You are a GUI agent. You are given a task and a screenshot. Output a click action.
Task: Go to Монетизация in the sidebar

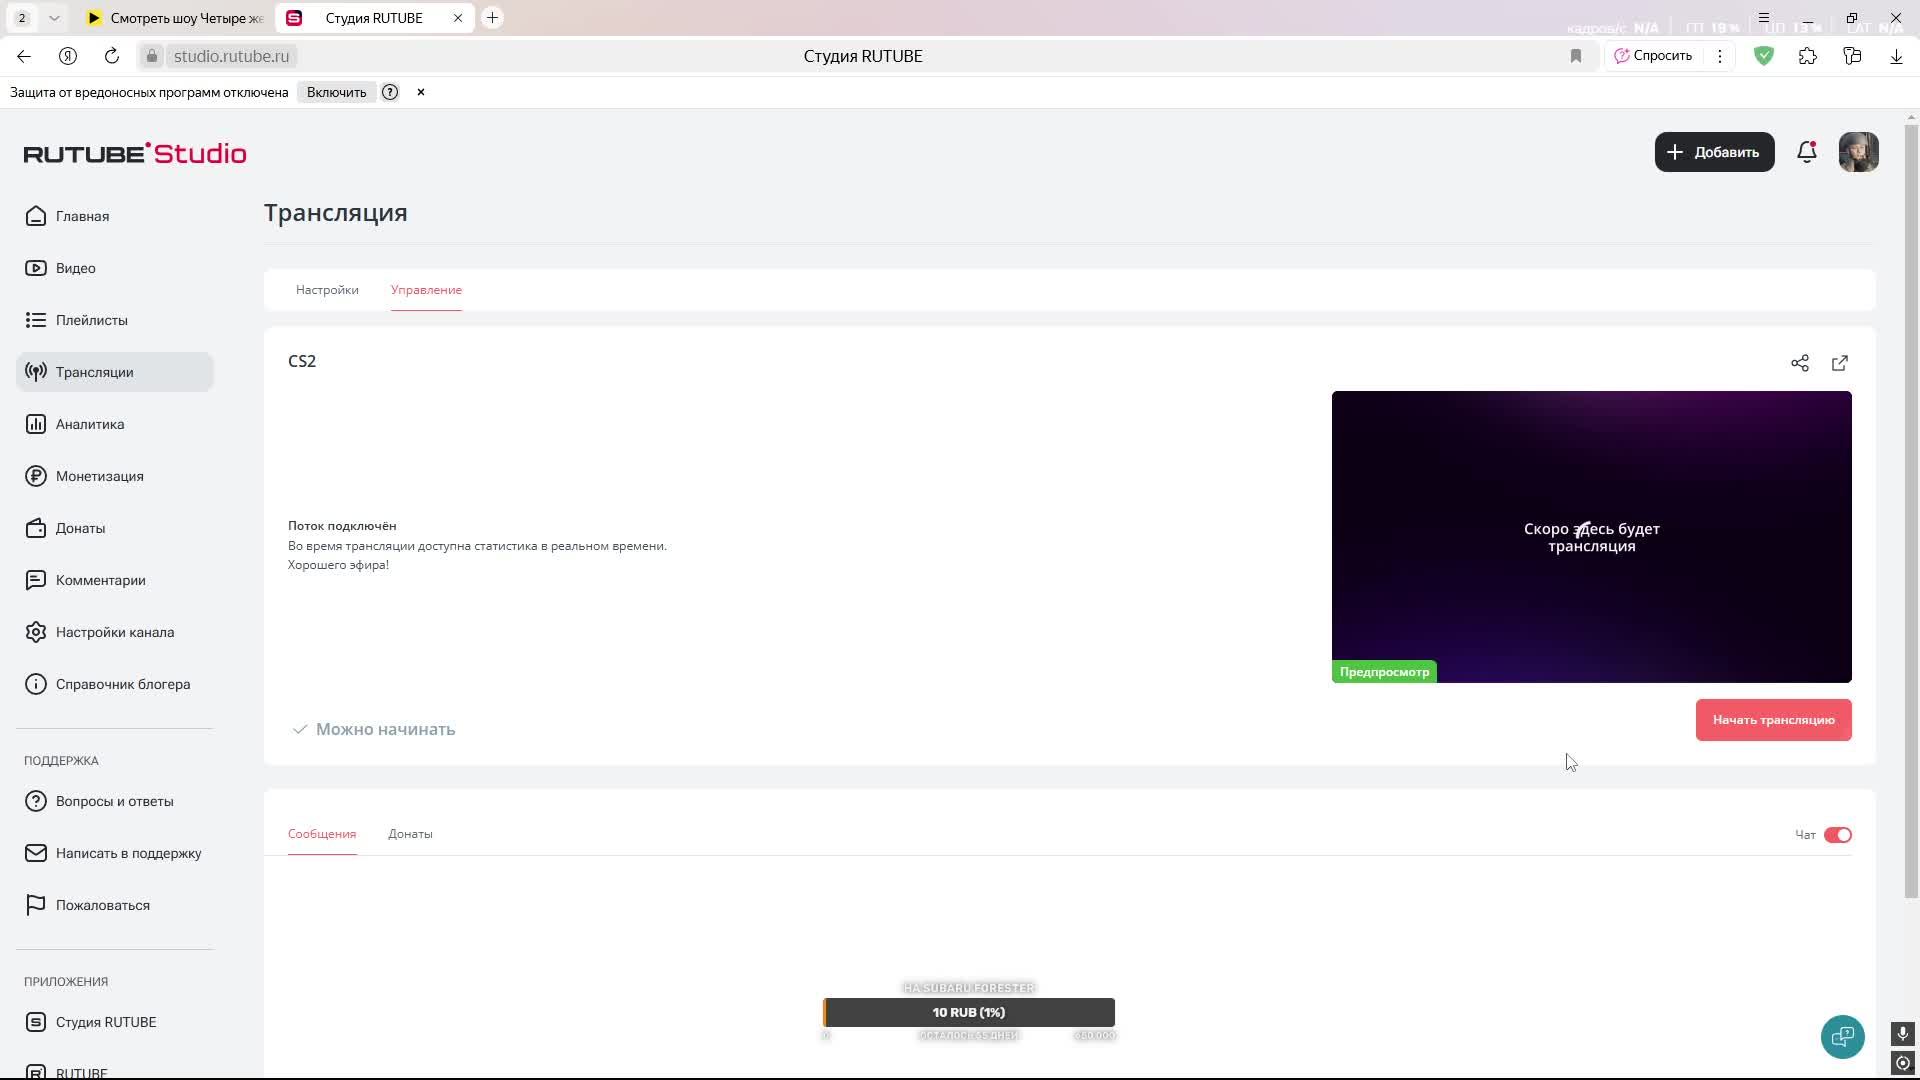coord(99,476)
